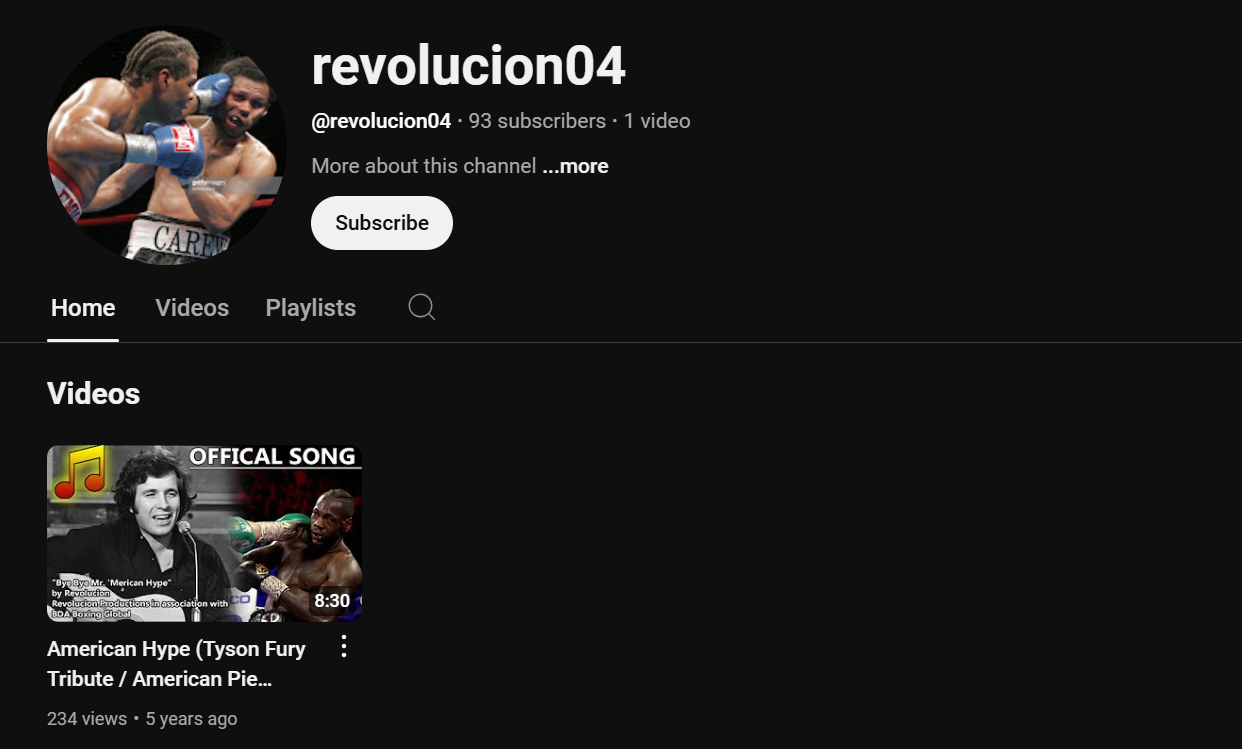Play the American Hype video thumbnail
The image size is (1242, 749).
tap(204, 533)
